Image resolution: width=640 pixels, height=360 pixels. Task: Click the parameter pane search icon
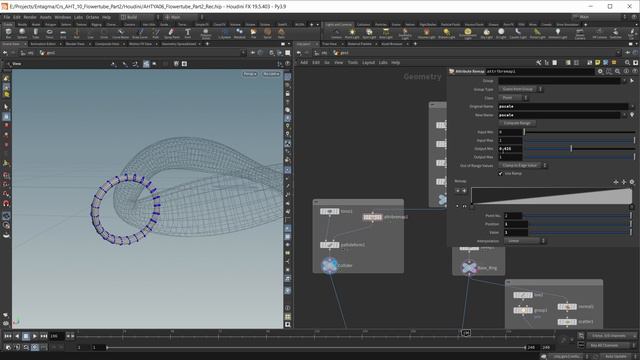[x=618, y=71]
